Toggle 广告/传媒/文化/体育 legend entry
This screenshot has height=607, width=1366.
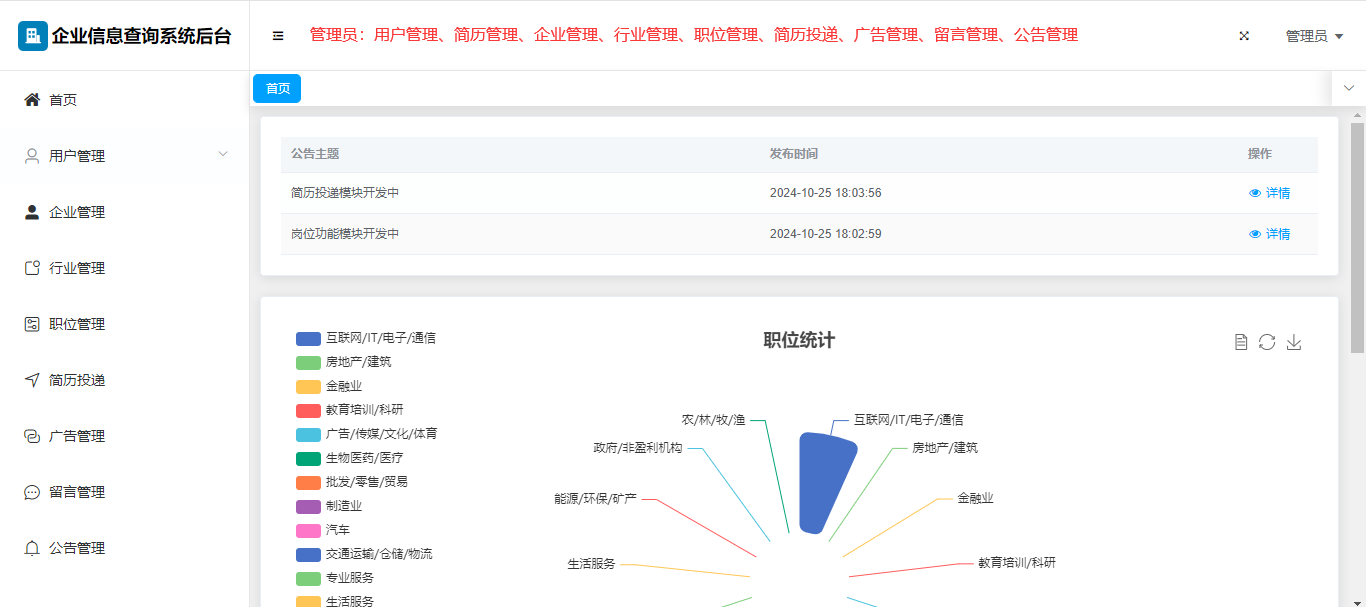(367, 434)
